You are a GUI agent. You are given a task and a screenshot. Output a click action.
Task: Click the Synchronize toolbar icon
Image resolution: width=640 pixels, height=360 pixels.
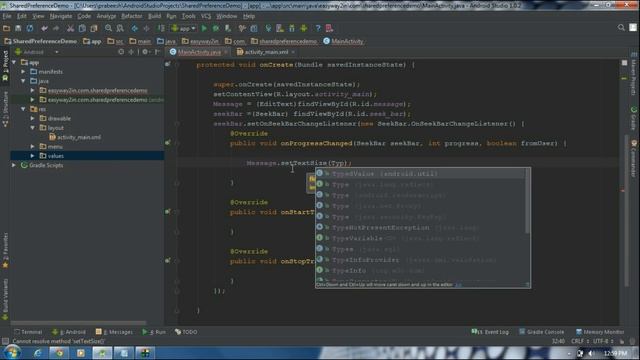click(x=30, y=28)
